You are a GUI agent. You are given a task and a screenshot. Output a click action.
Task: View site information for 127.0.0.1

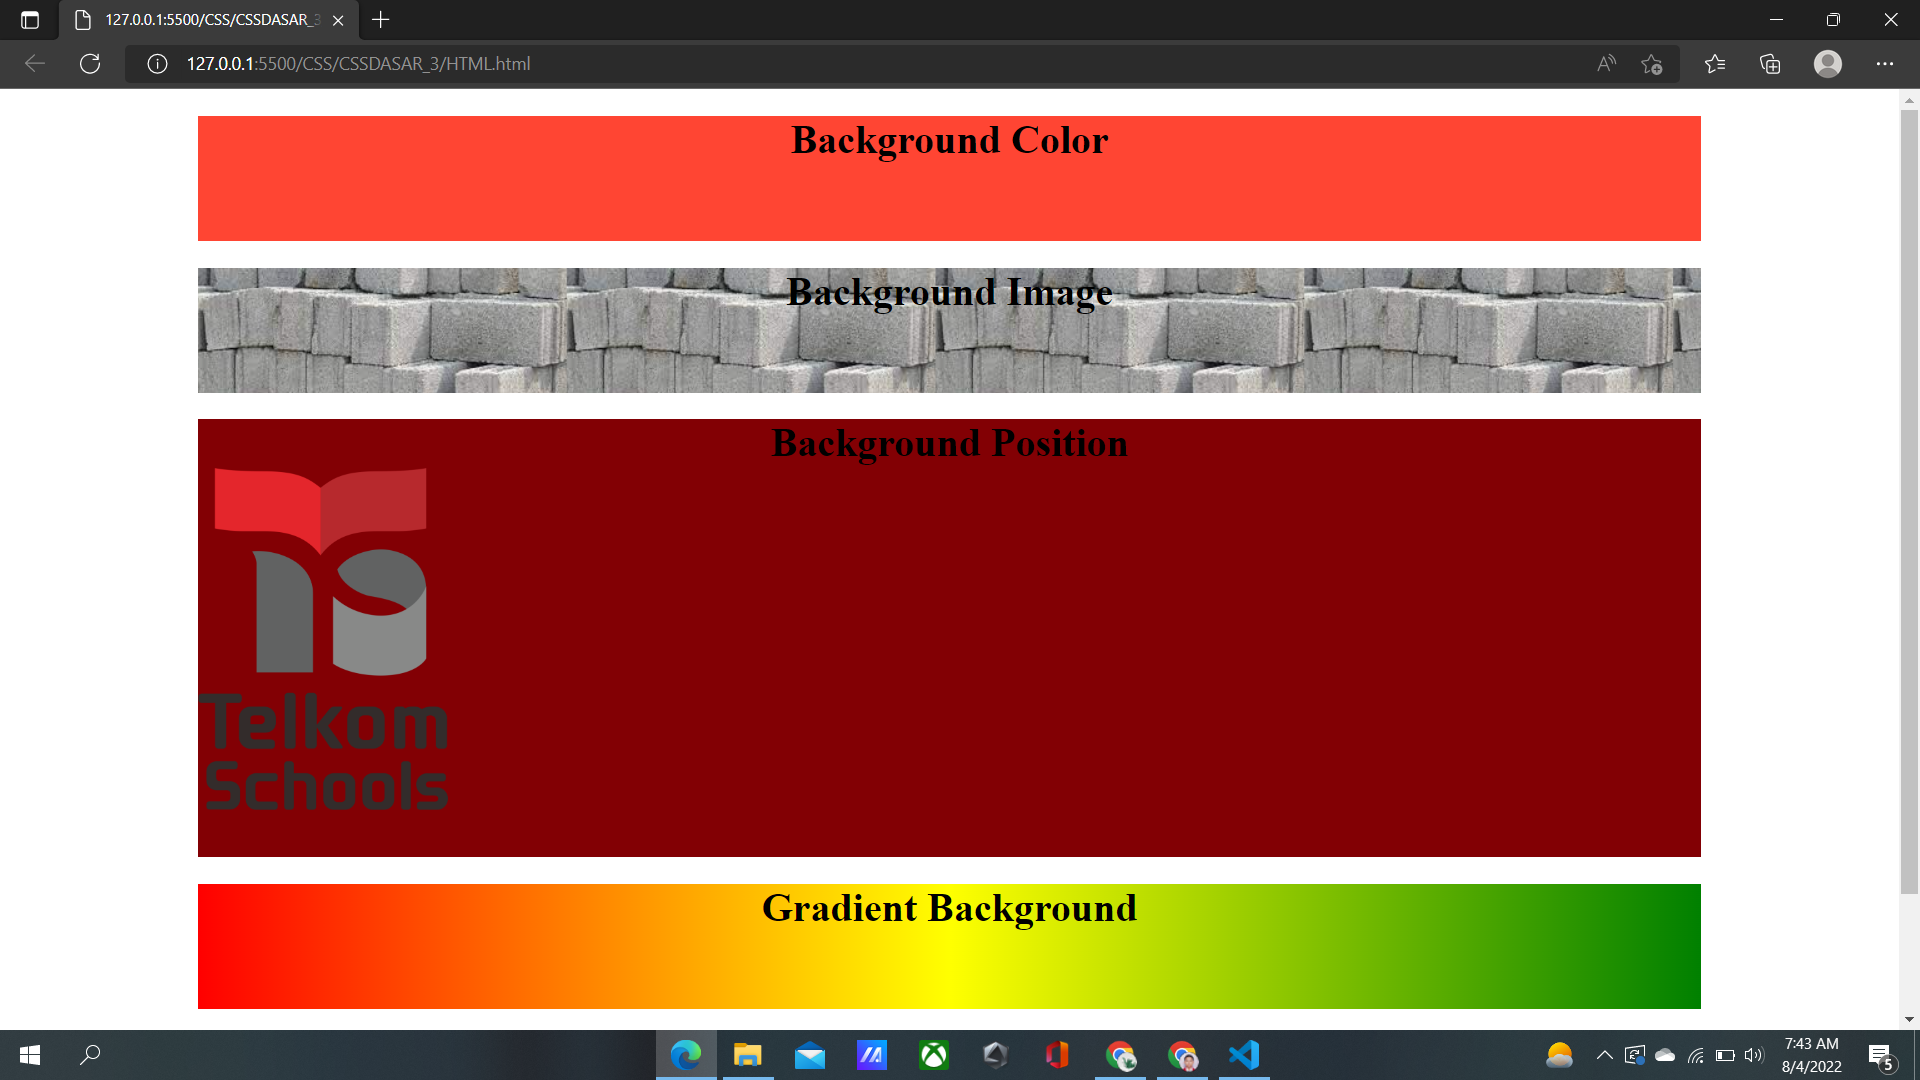157,64
